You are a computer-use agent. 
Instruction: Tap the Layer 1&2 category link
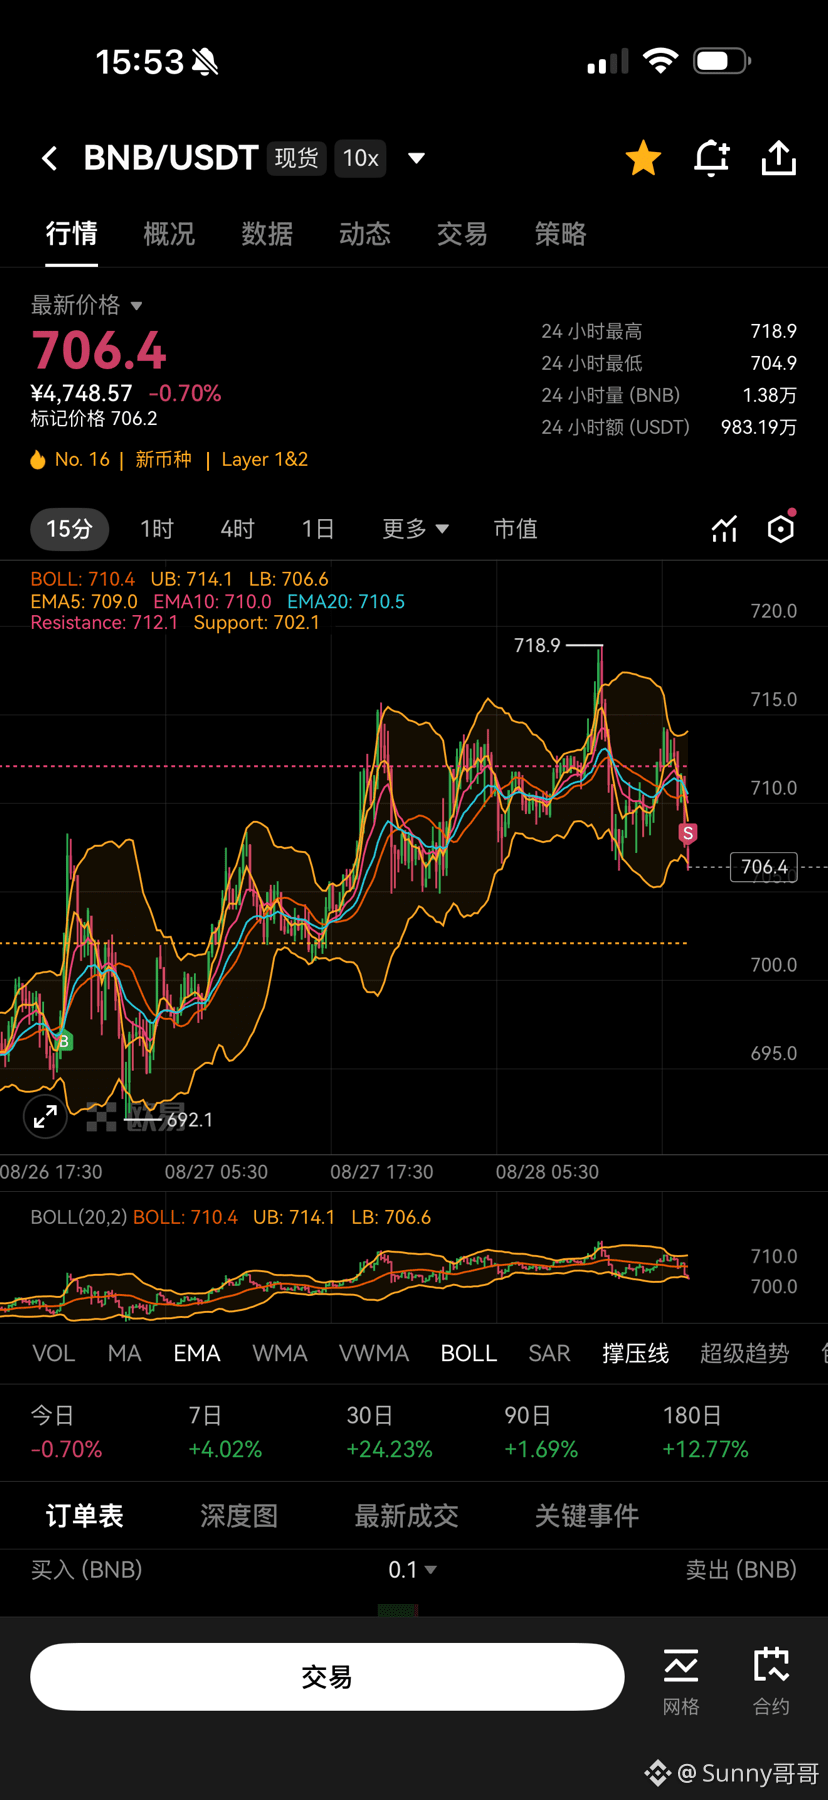(x=265, y=460)
